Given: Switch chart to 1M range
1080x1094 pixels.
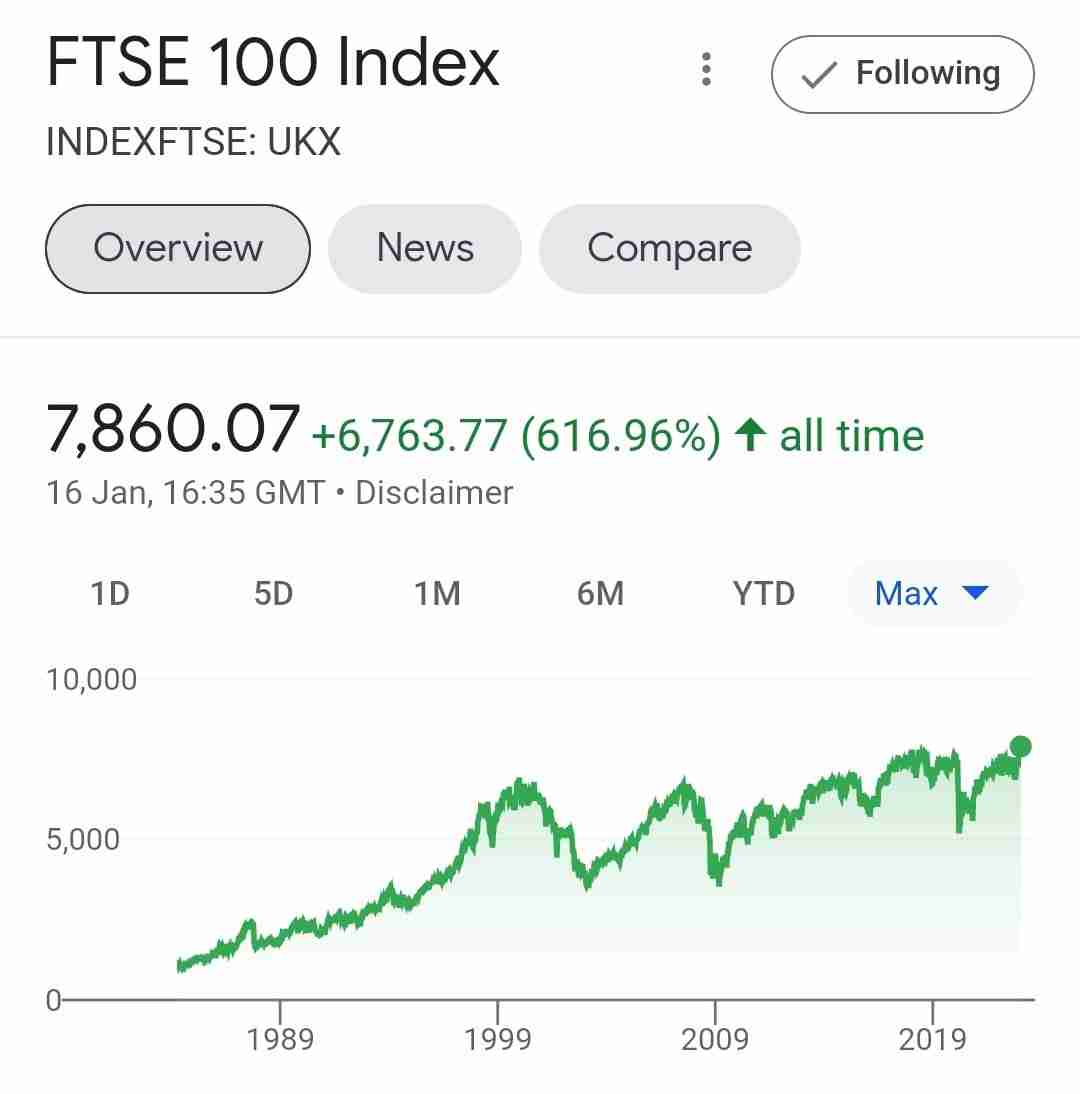Looking at the screenshot, I should [x=437, y=594].
